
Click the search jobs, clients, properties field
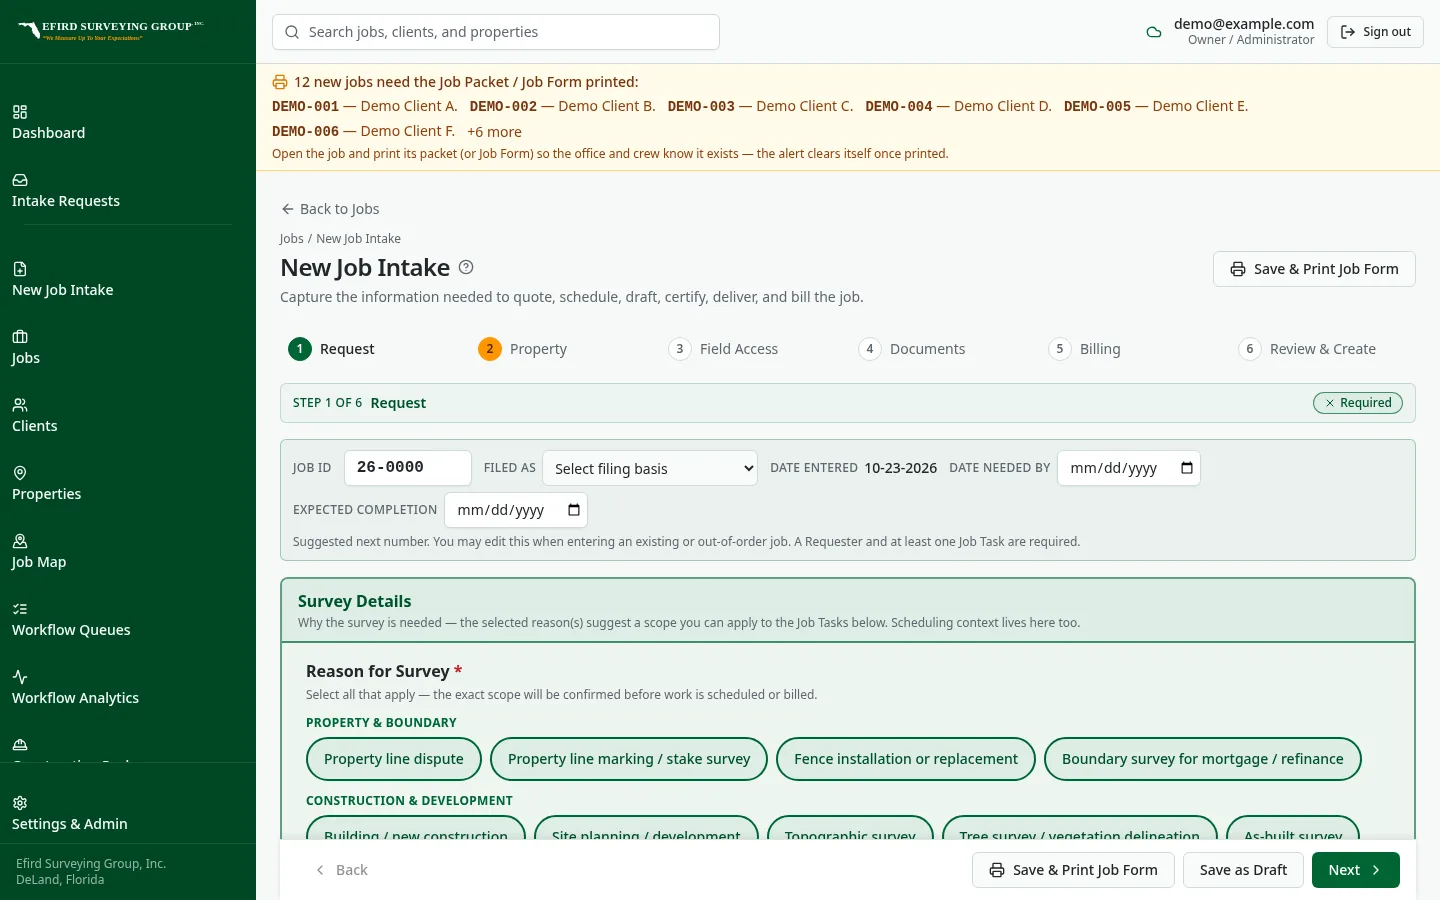[x=496, y=32]
